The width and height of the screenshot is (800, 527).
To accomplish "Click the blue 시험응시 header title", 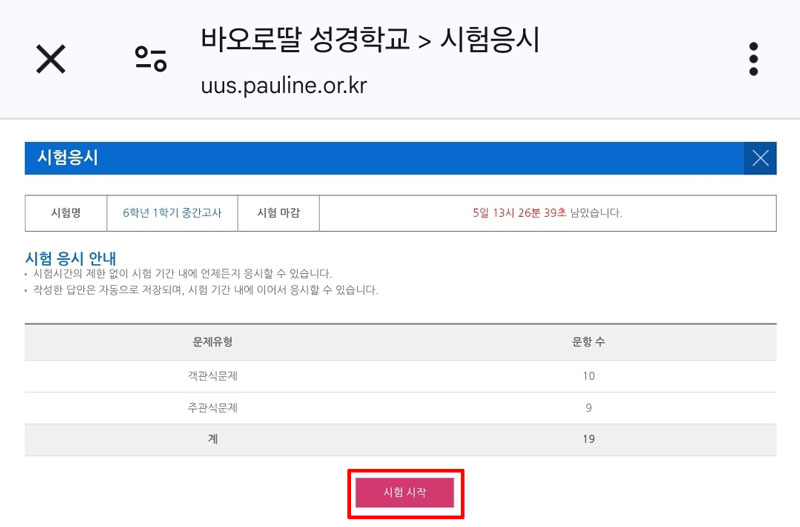I will [67, 157].
